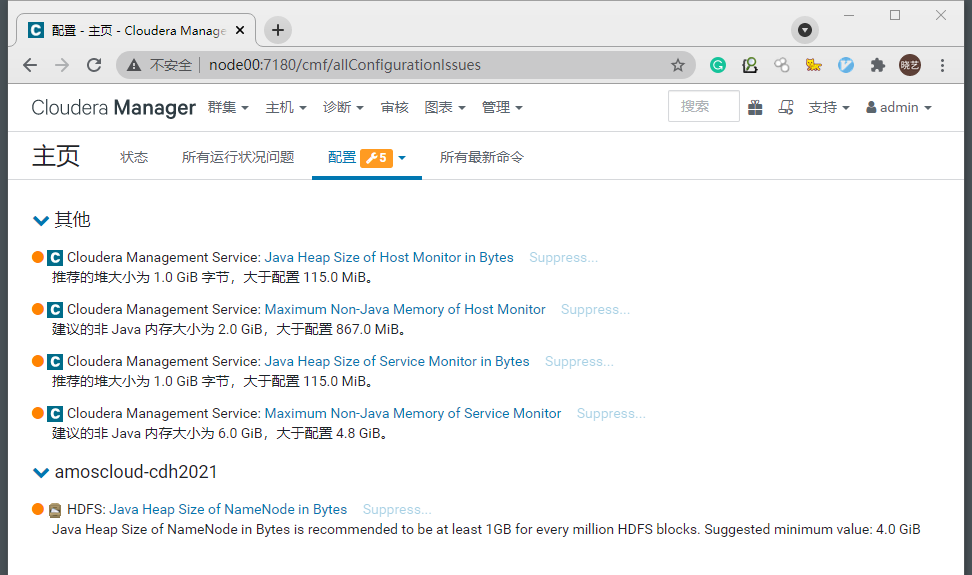972x575 pixels.
Task: Open the blue bird extension icon
Action: pos(846,65)
